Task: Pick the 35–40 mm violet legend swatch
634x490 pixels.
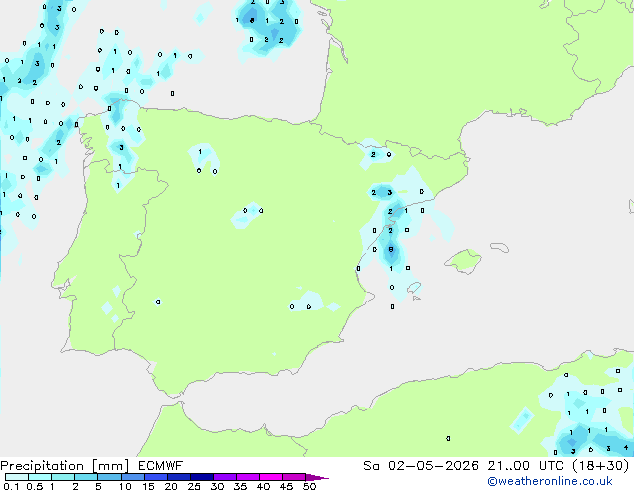Action: tap(247, 477)
